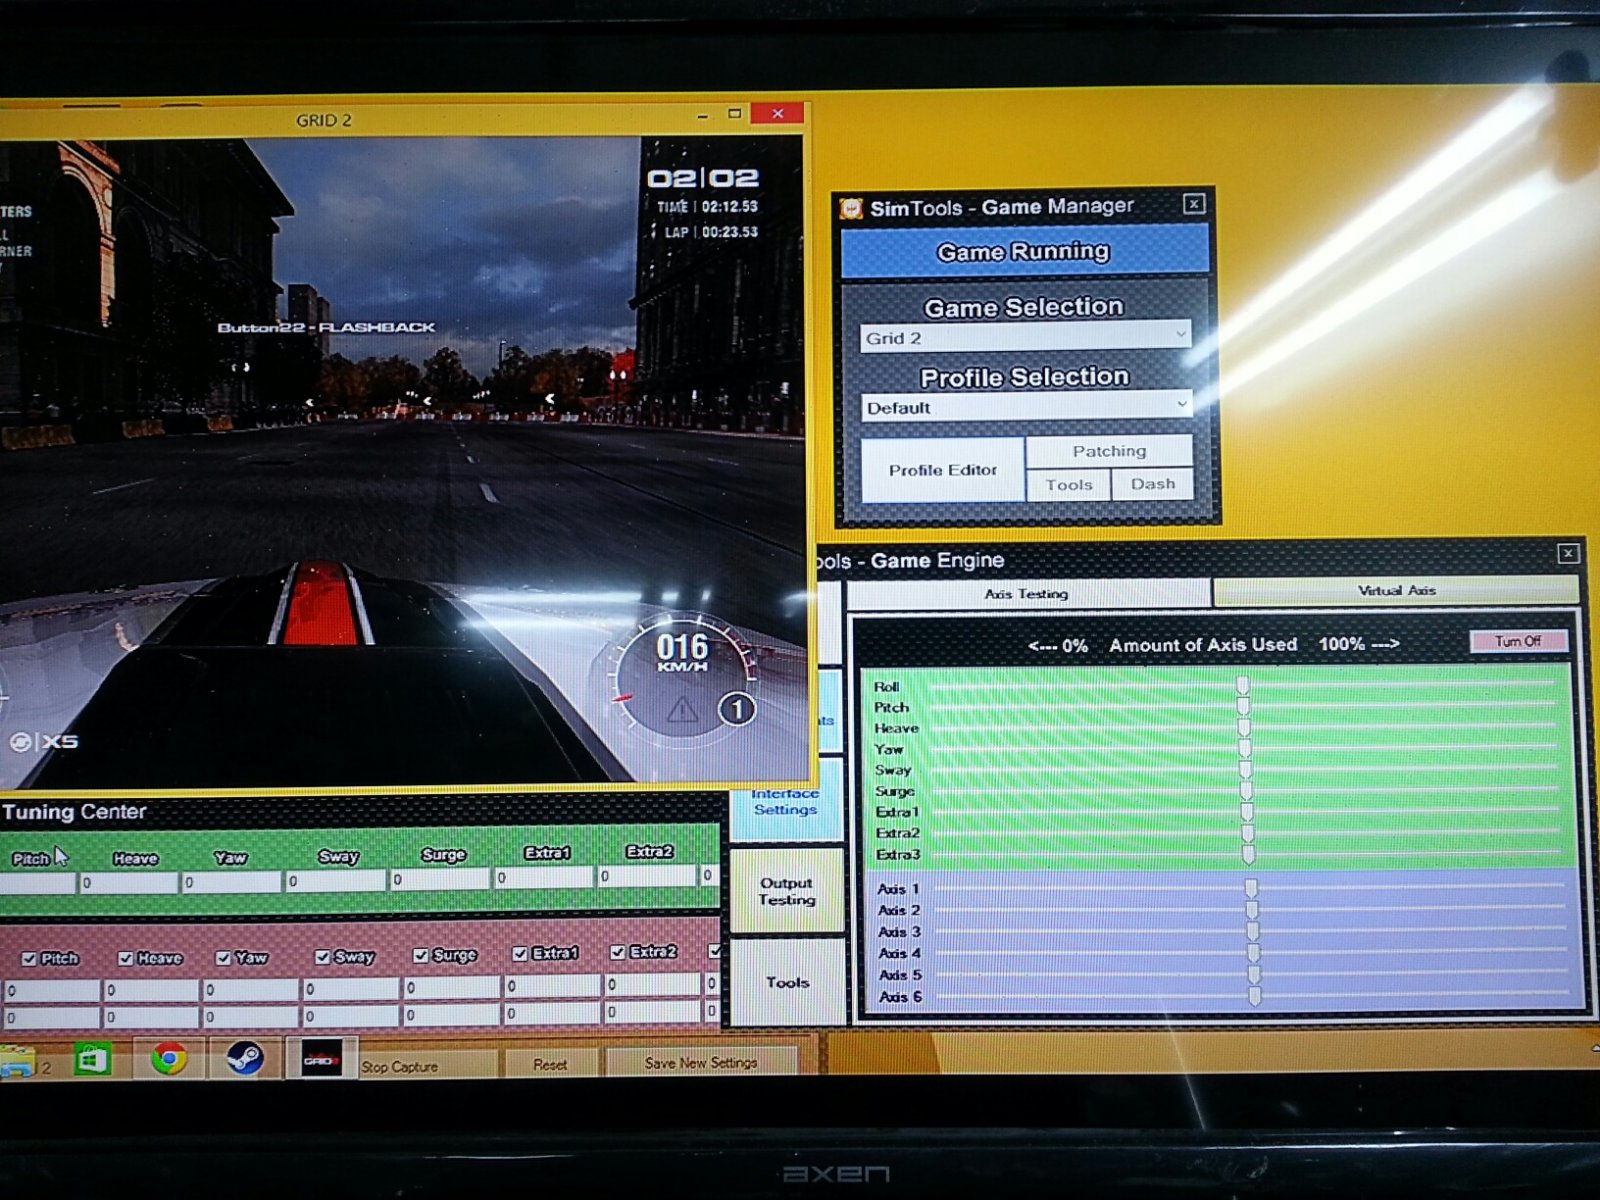
Task: Click the green Extra1 value field
Action: 545,877
